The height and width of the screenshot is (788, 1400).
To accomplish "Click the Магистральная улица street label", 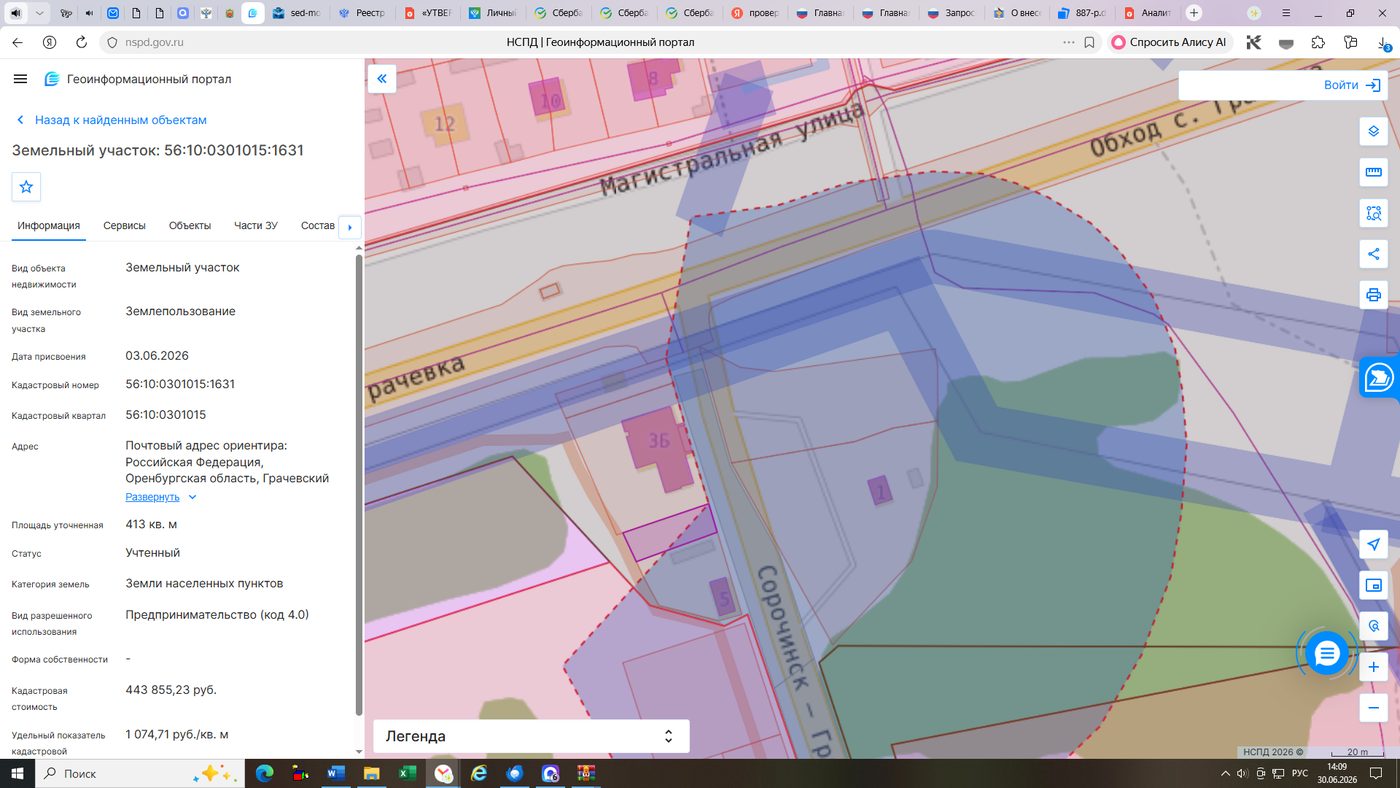I will [735, 150].
